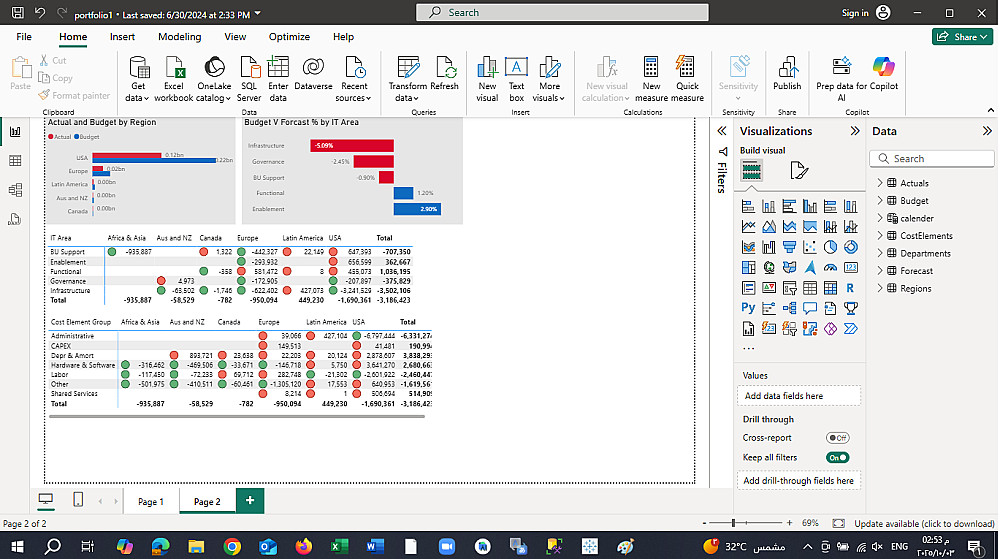Collapse the Visualizations pane
This screenshot has width=1000, height=559.
pyautogui.click(x=855, y=131)
